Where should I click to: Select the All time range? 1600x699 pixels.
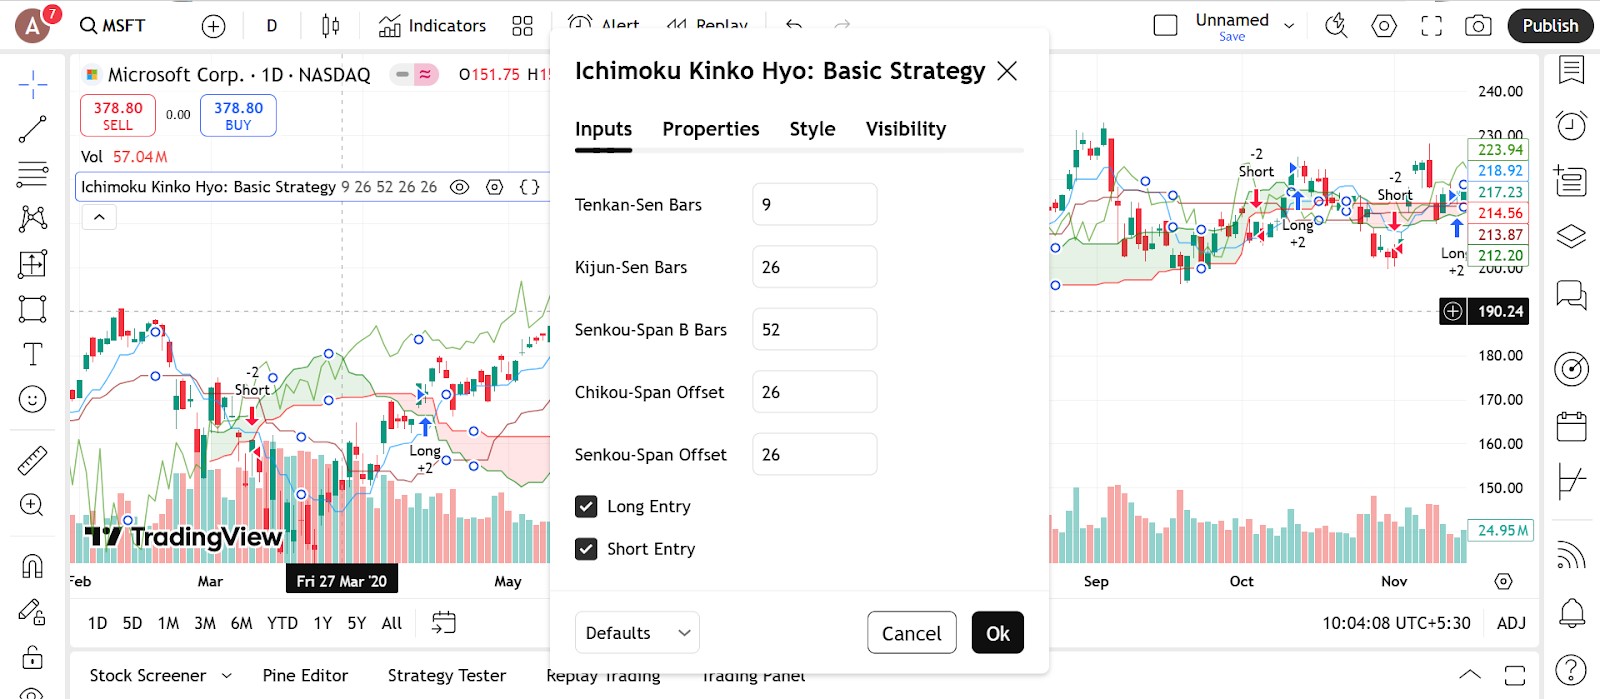click(392, 623)
